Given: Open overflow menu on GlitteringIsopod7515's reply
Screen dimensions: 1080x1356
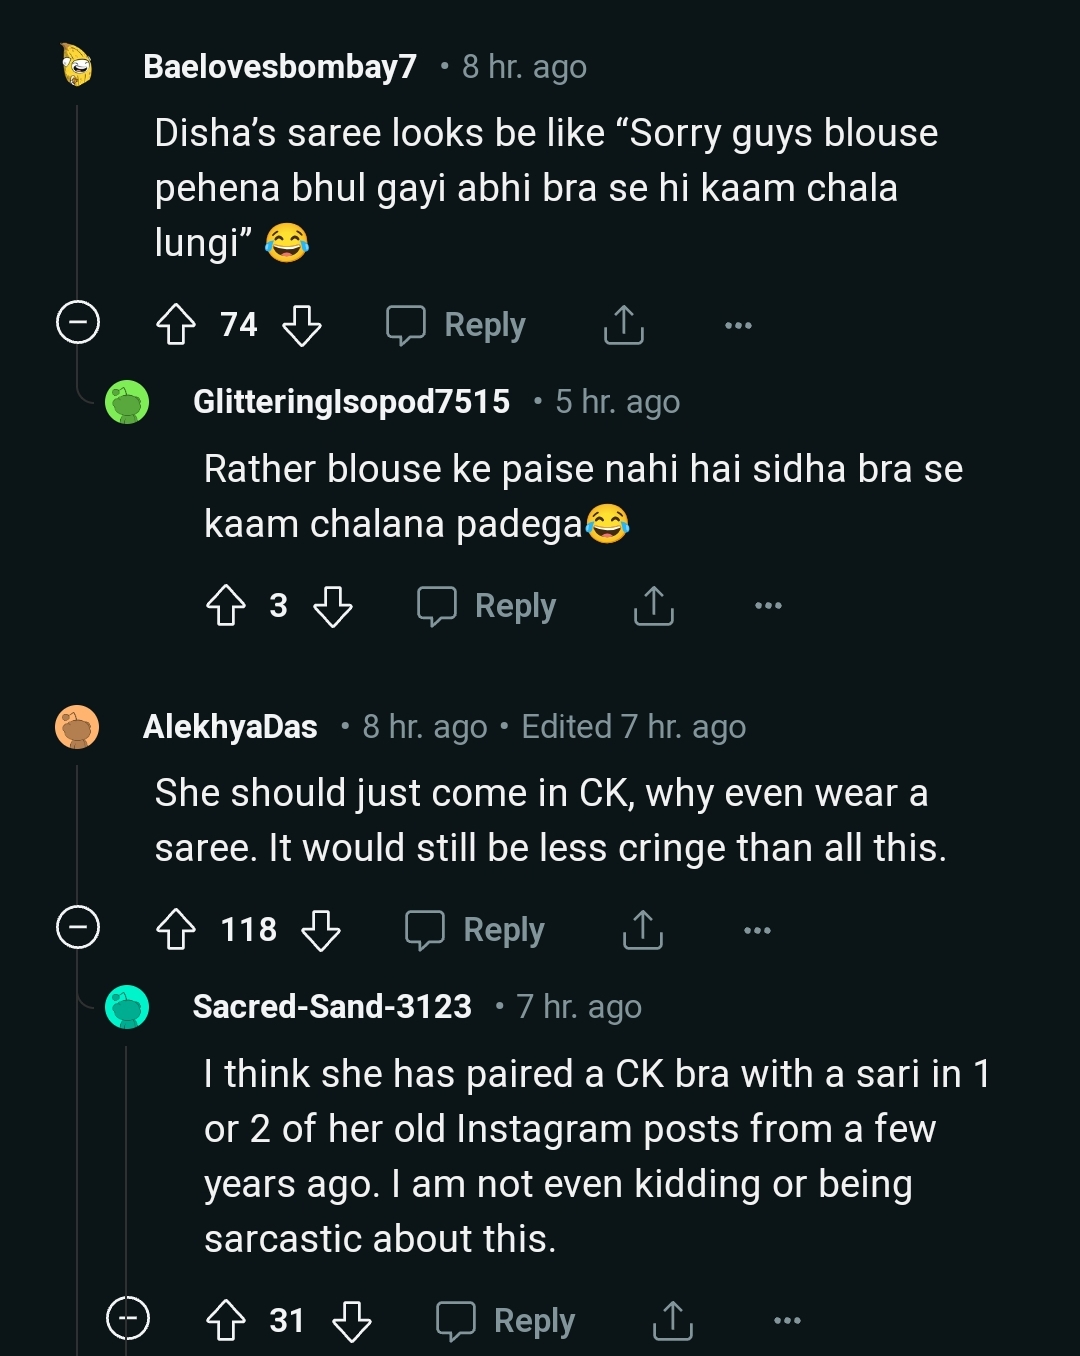Looking at the screenshot, I should tap(768, 606).
